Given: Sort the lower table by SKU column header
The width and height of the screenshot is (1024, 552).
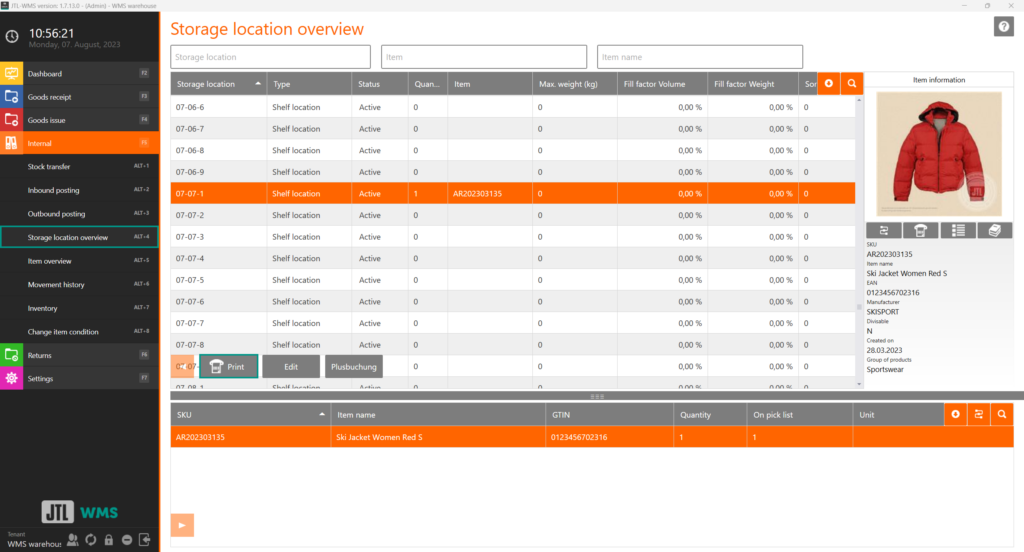Looking at the screenshot, I should coord(250,414).
